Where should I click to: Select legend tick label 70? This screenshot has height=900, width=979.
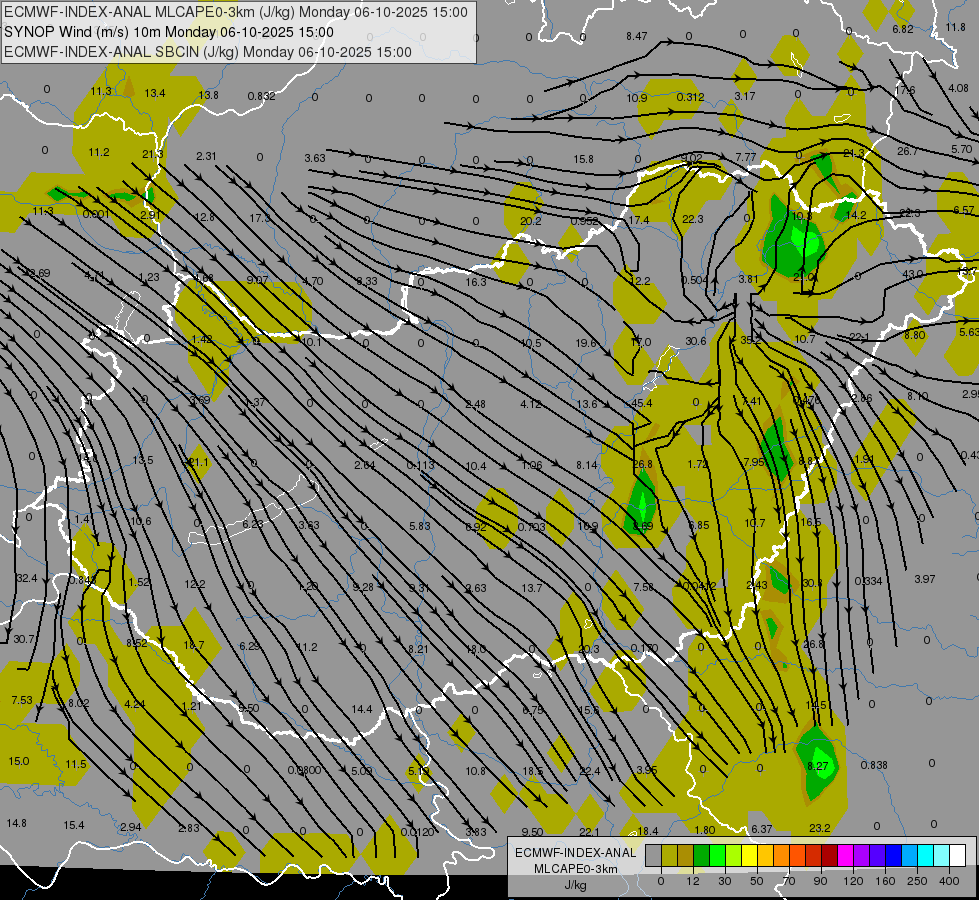pos(789,881)
